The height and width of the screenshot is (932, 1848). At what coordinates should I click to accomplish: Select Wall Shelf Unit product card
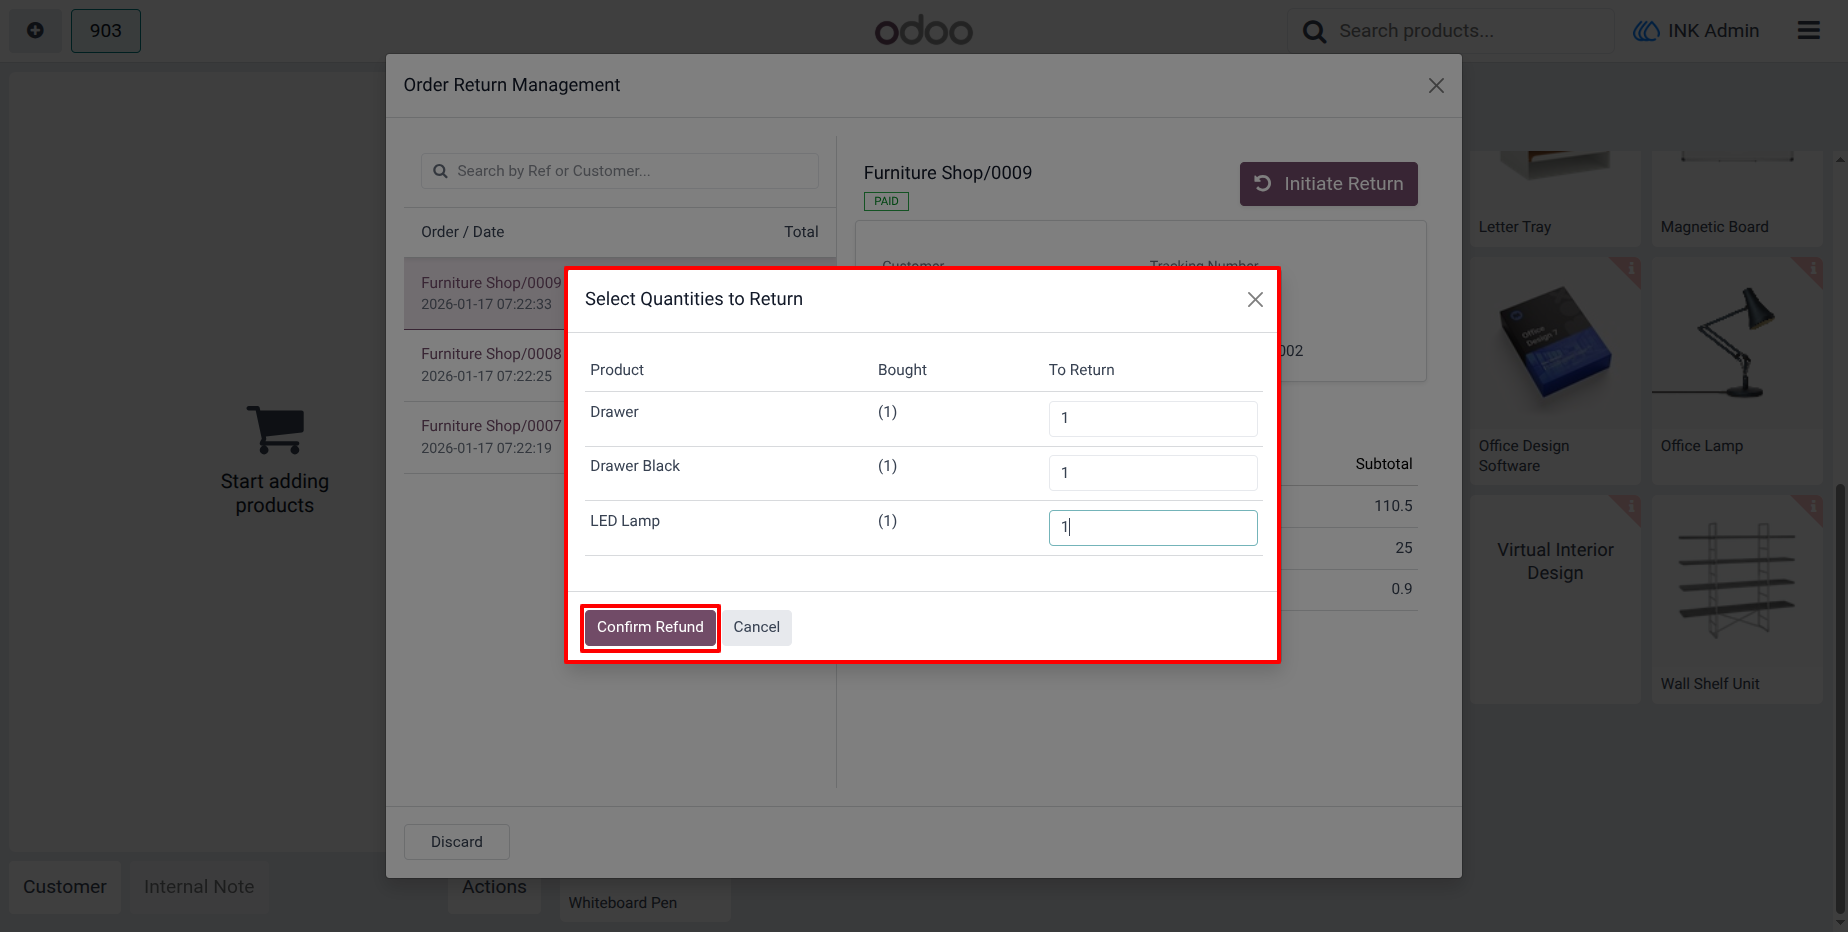tap(1737, 599)
